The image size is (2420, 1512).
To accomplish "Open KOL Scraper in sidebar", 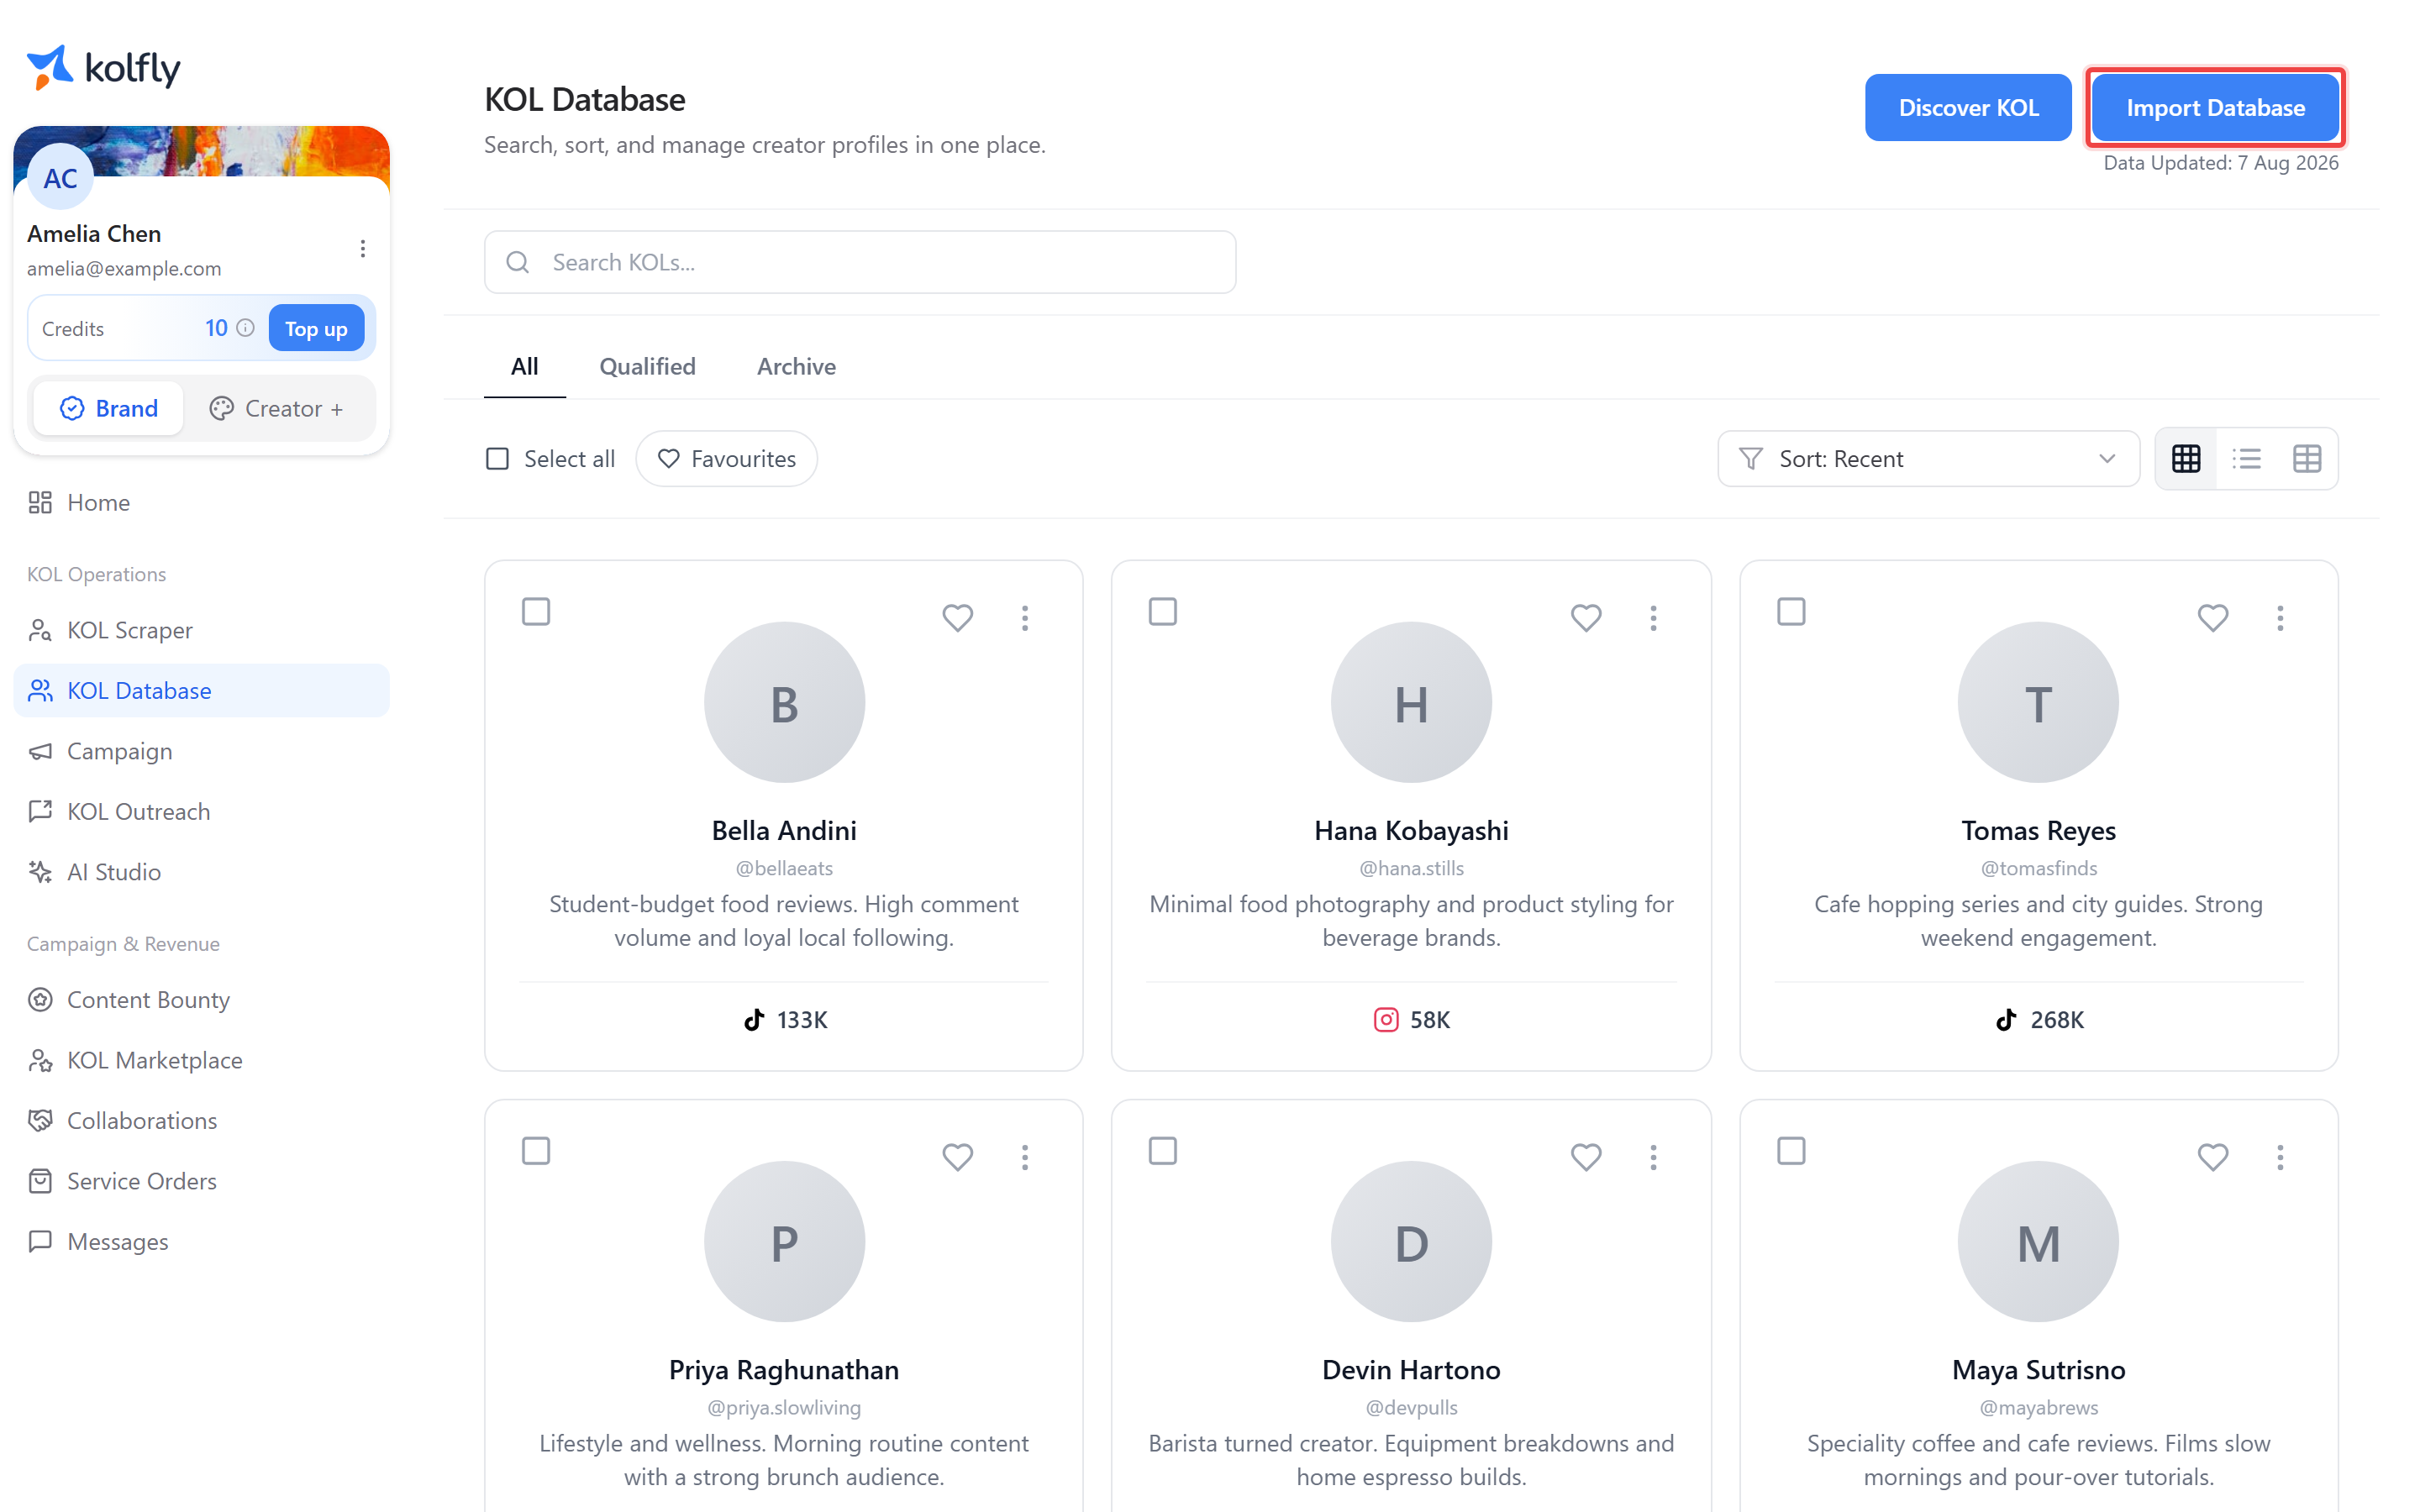I will coord(201,630).
